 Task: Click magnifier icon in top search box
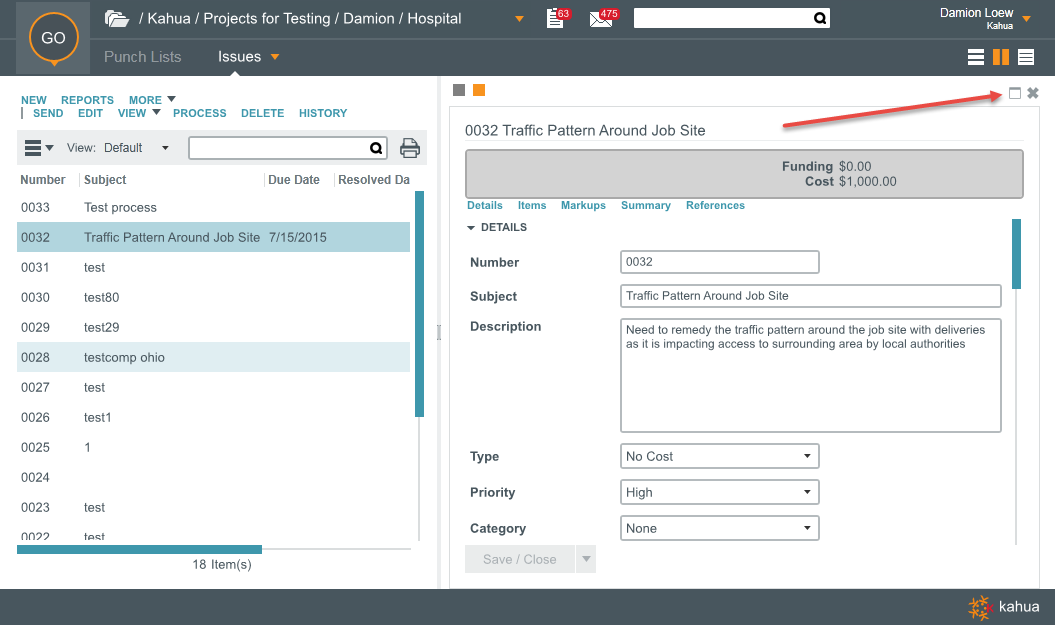point(819,18)
